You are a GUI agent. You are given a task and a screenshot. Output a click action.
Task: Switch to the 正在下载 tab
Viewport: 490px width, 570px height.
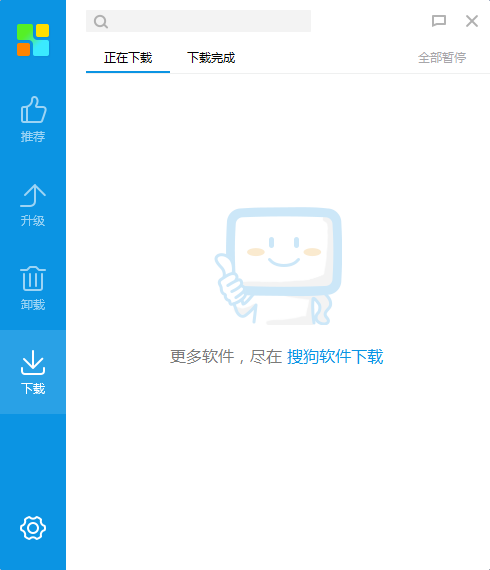point(128,58)
